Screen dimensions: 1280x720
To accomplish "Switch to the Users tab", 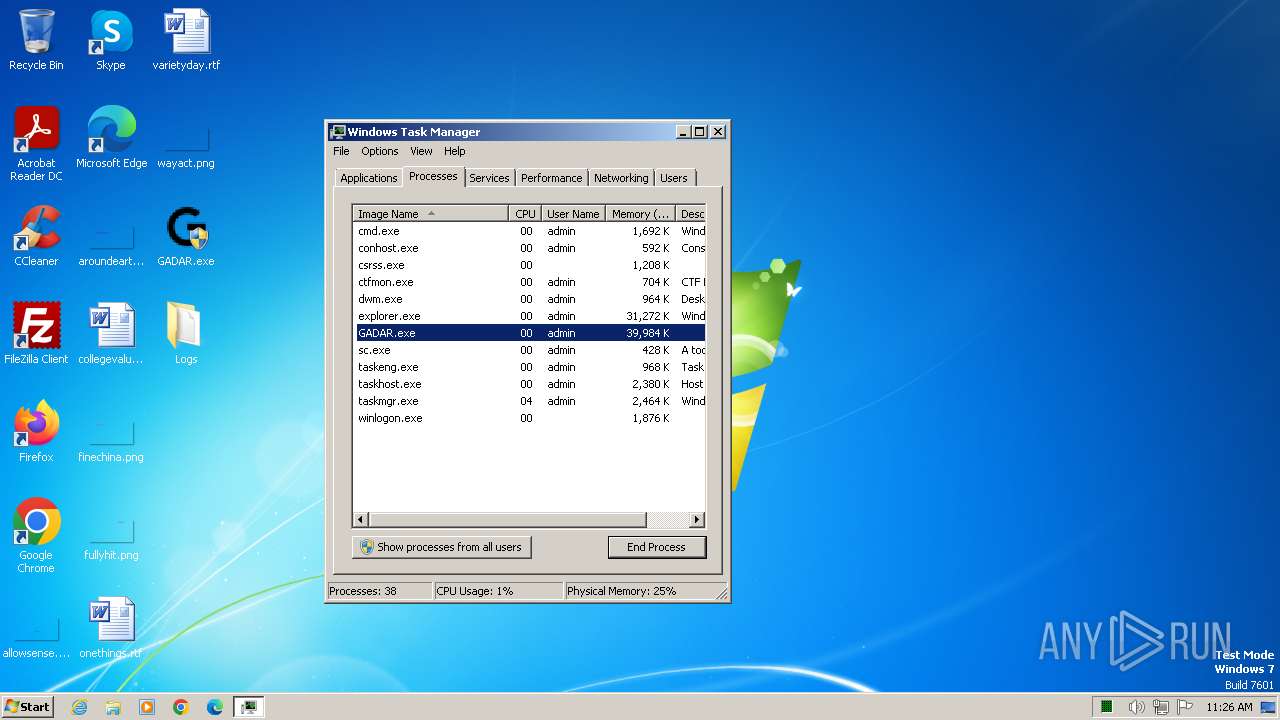I will pyautogui.click(x=674, y=178).
